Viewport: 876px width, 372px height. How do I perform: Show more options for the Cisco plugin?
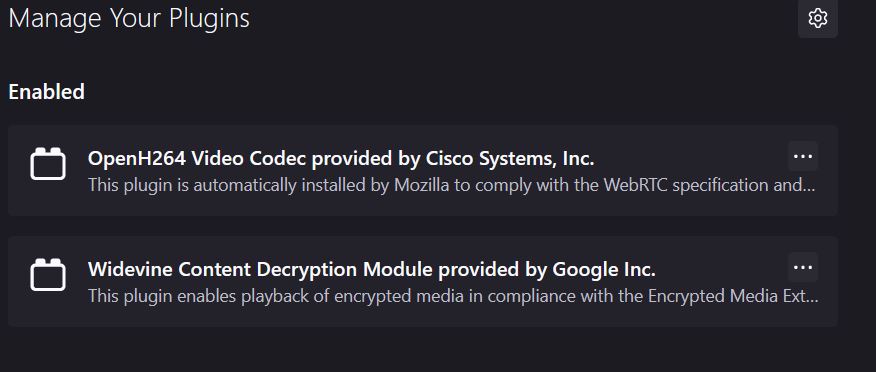803,156
